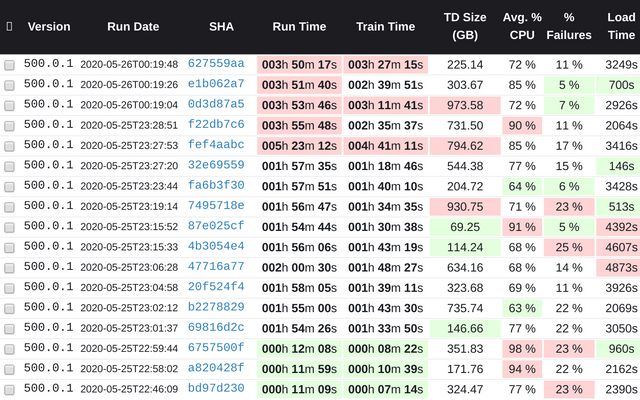Tick the checkbox for run 627559aa
Viewport: 640px width, 400px height.
click(x=9, y=64)
